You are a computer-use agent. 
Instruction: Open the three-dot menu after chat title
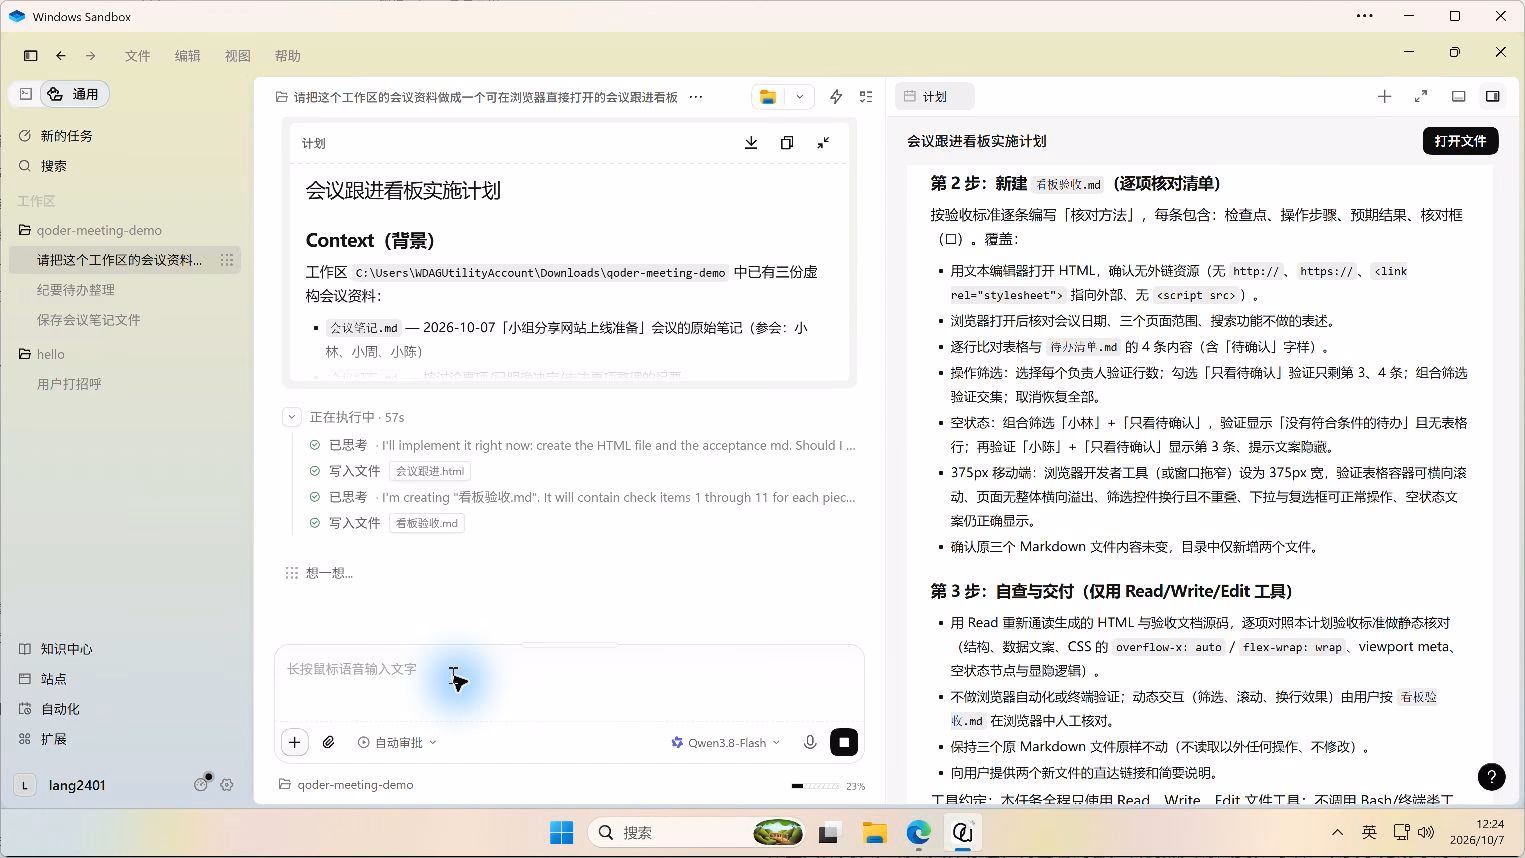(x=696, y=97)
